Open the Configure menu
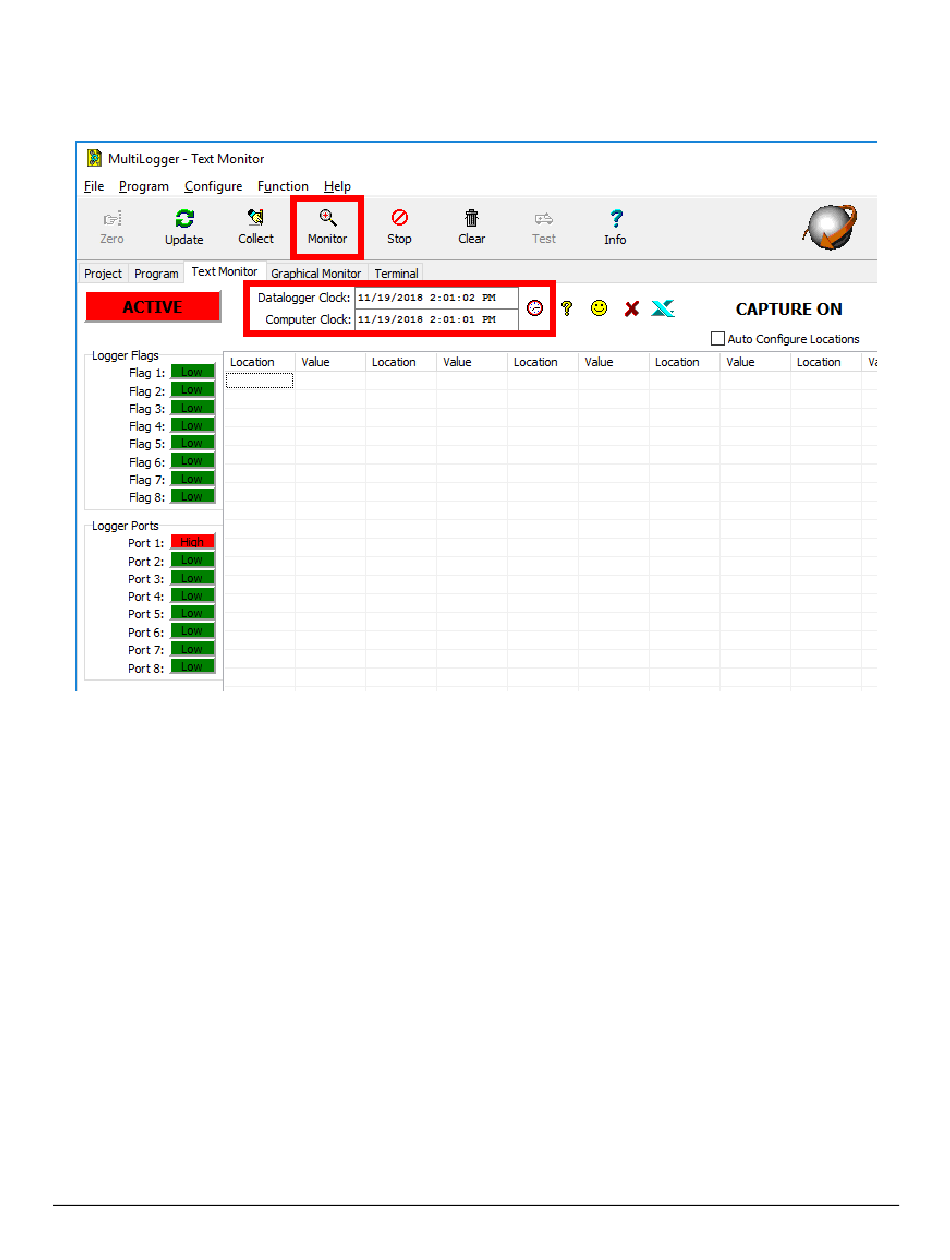Image resolution: width=950 pixels, height=1260 pixels. pos(213,186)
